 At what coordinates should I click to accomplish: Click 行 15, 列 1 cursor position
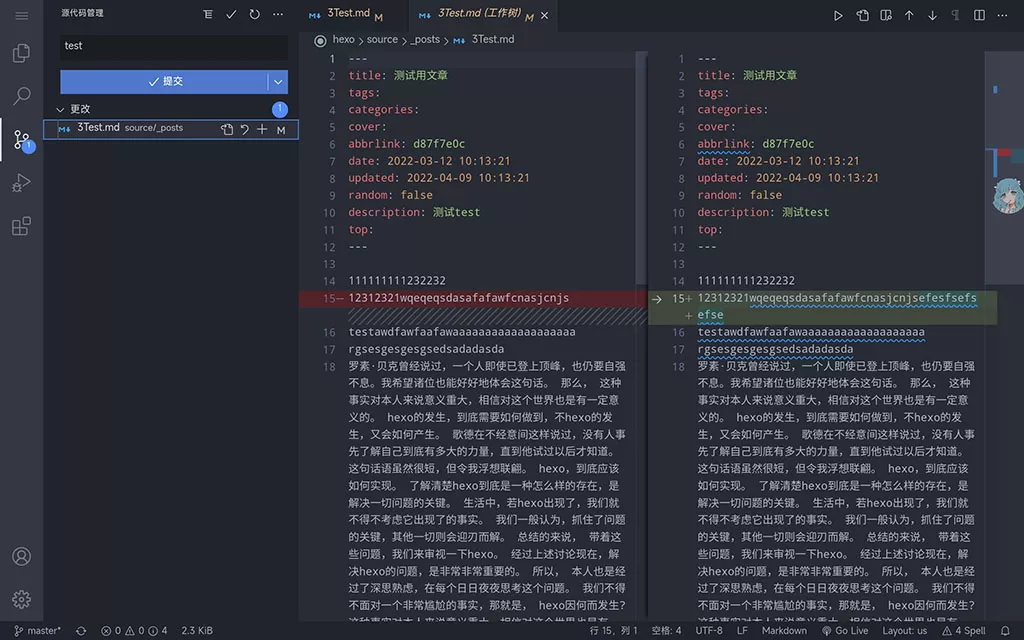tap(613, 631)
